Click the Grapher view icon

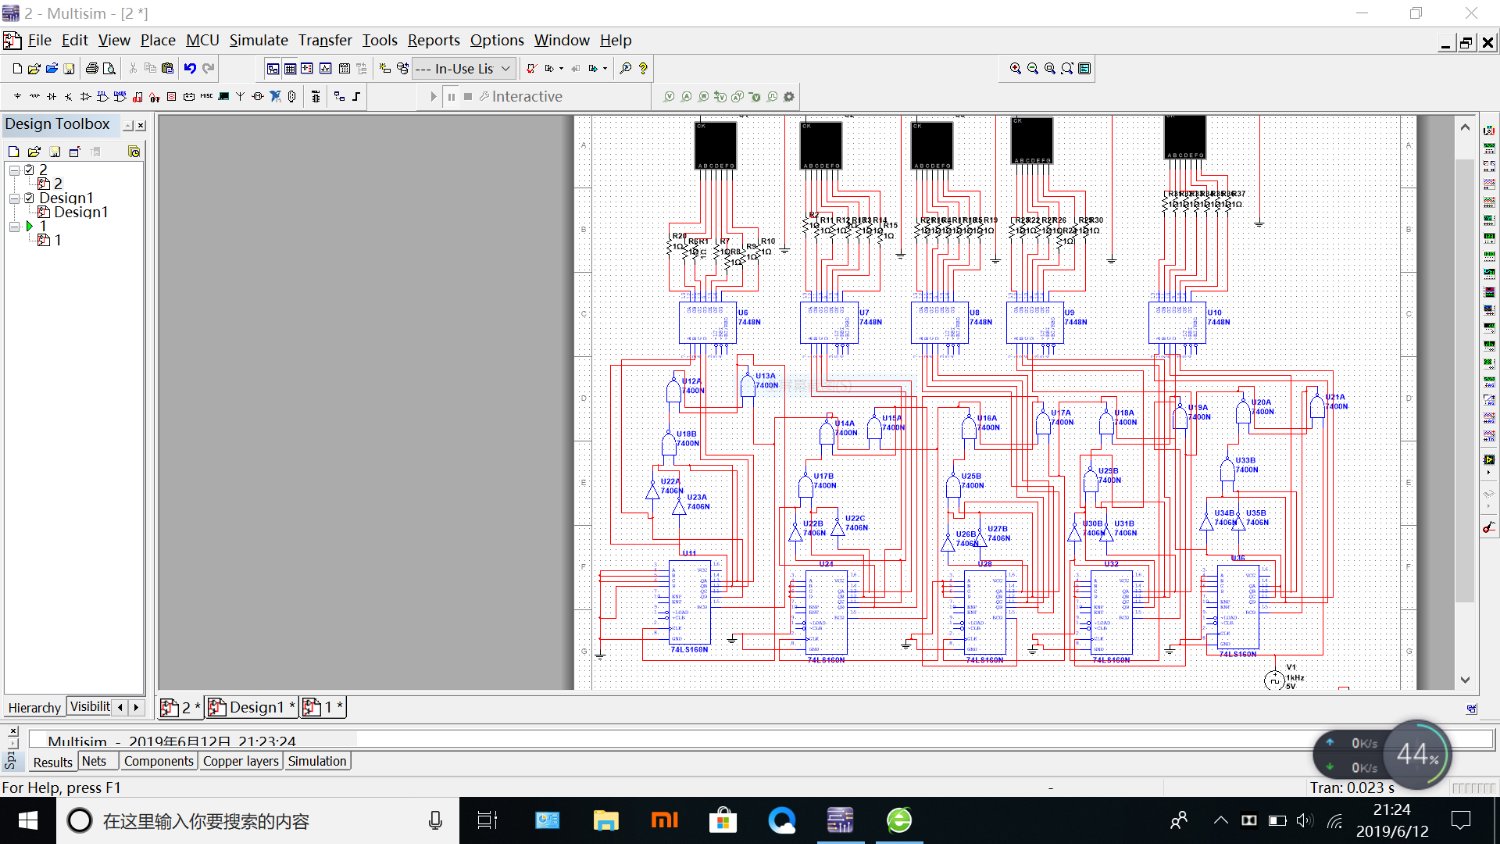pyautogui.click(x=325, y=69)
